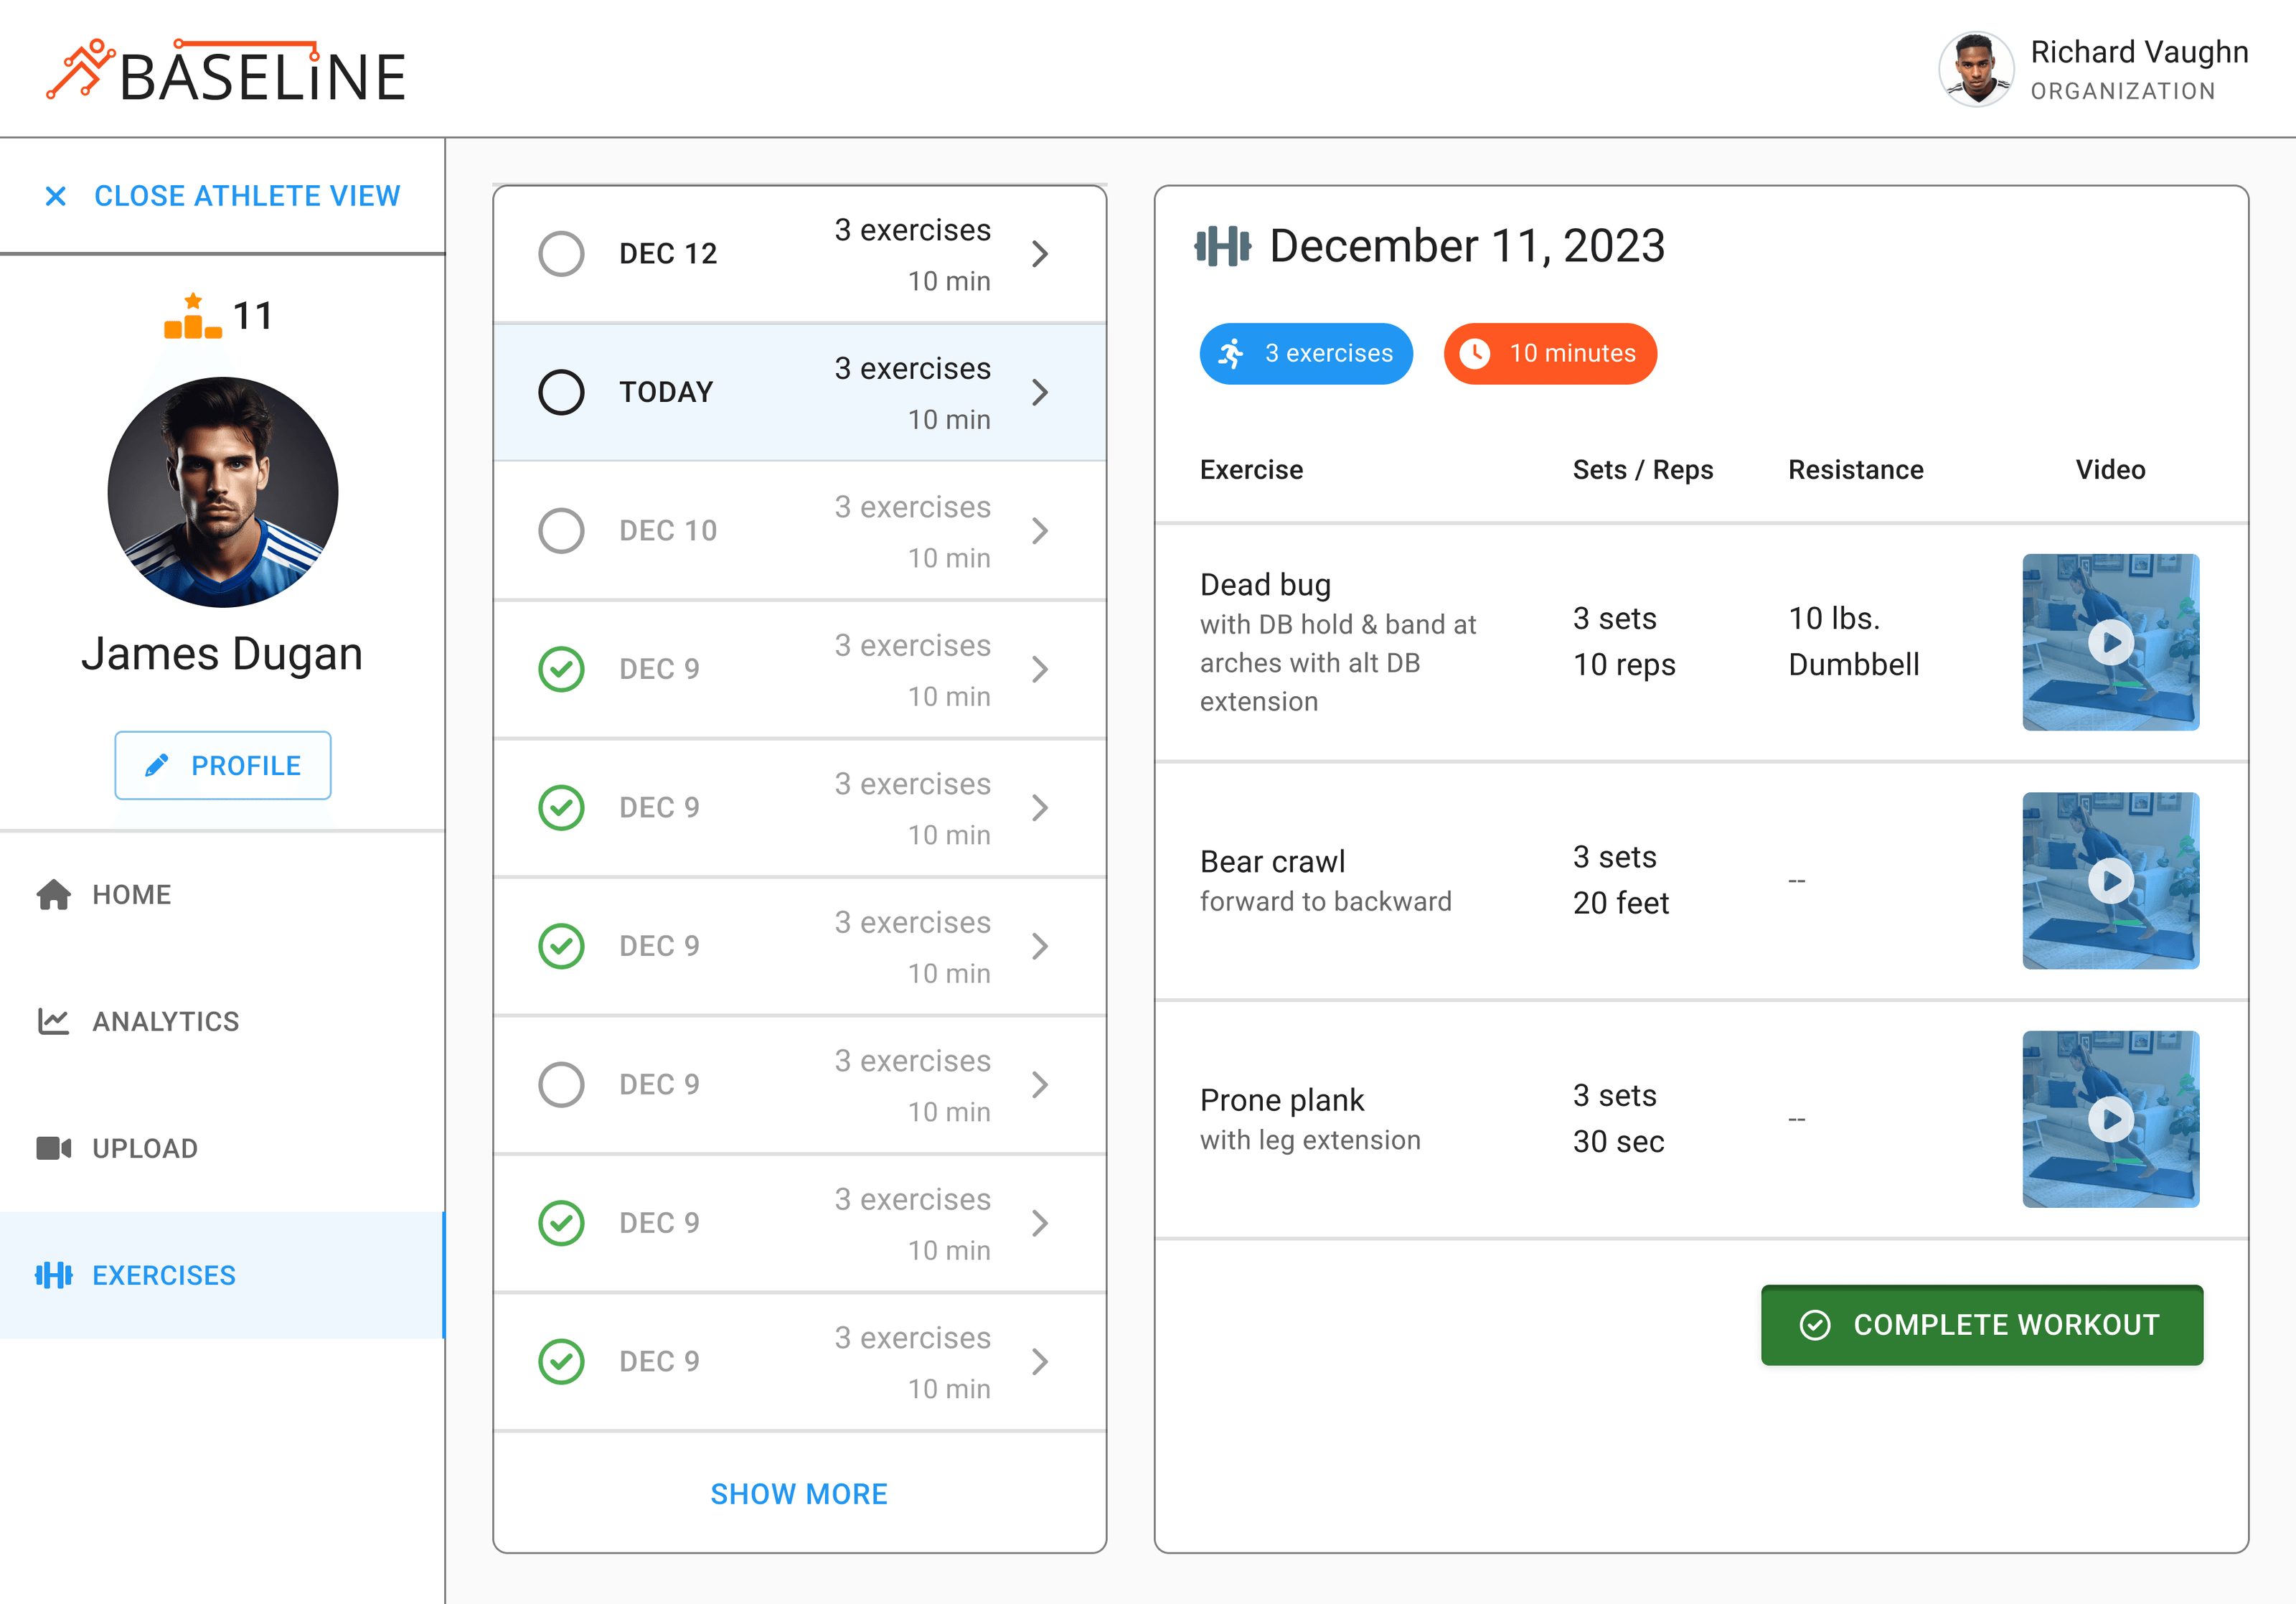The image size is (2296, 1604).
Task: Toggle the DEC 10 completion circle
Action: pos(561,530)
